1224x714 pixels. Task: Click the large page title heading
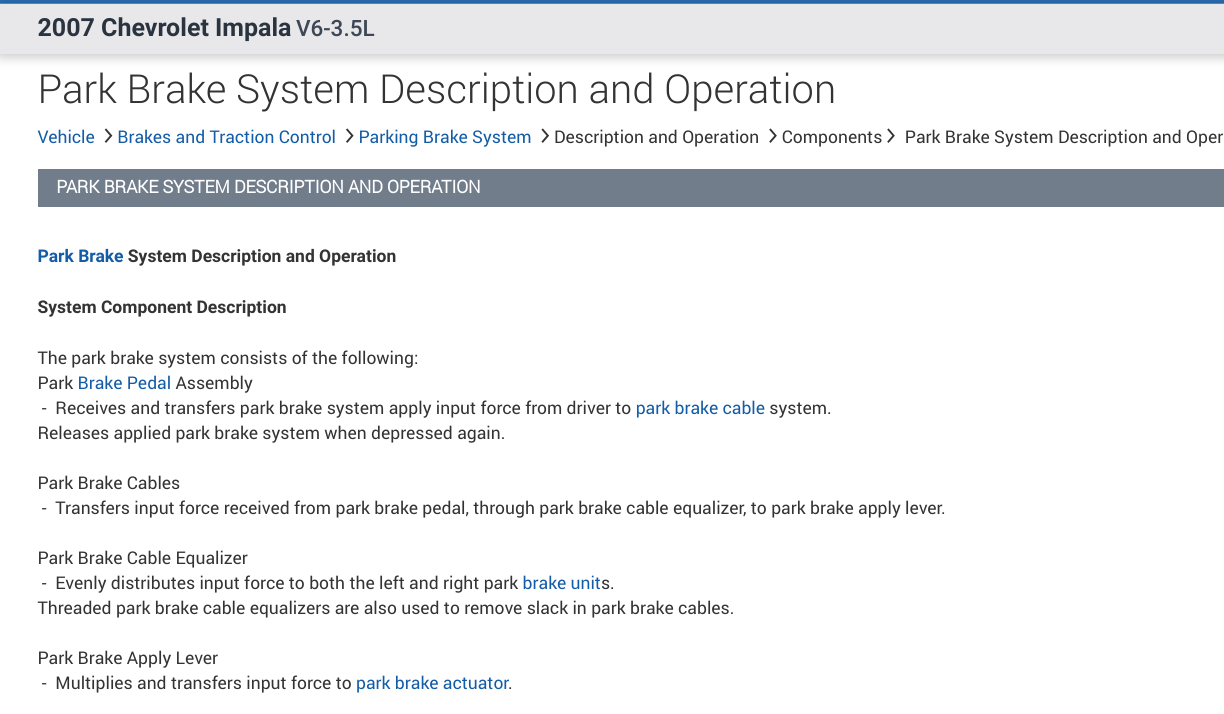pyautogui.click(x=436, y=90)
